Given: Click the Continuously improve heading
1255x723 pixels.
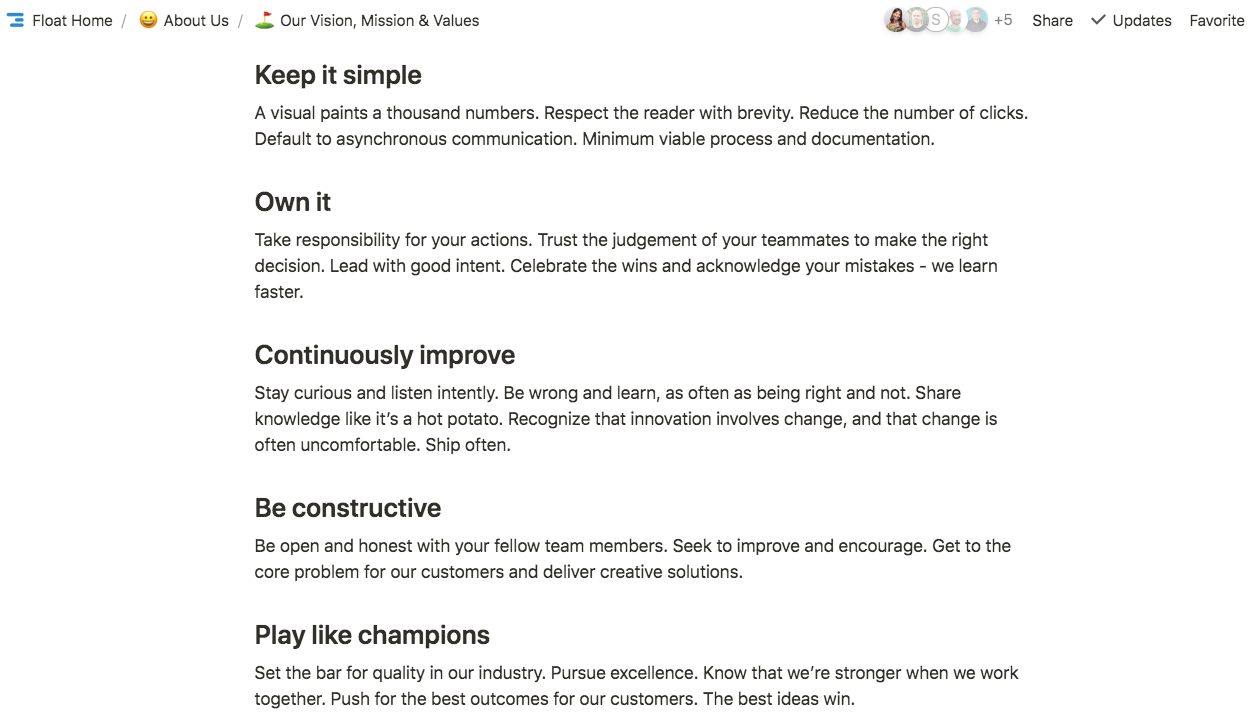Looking at the screenshot, I should click(385, 355).
